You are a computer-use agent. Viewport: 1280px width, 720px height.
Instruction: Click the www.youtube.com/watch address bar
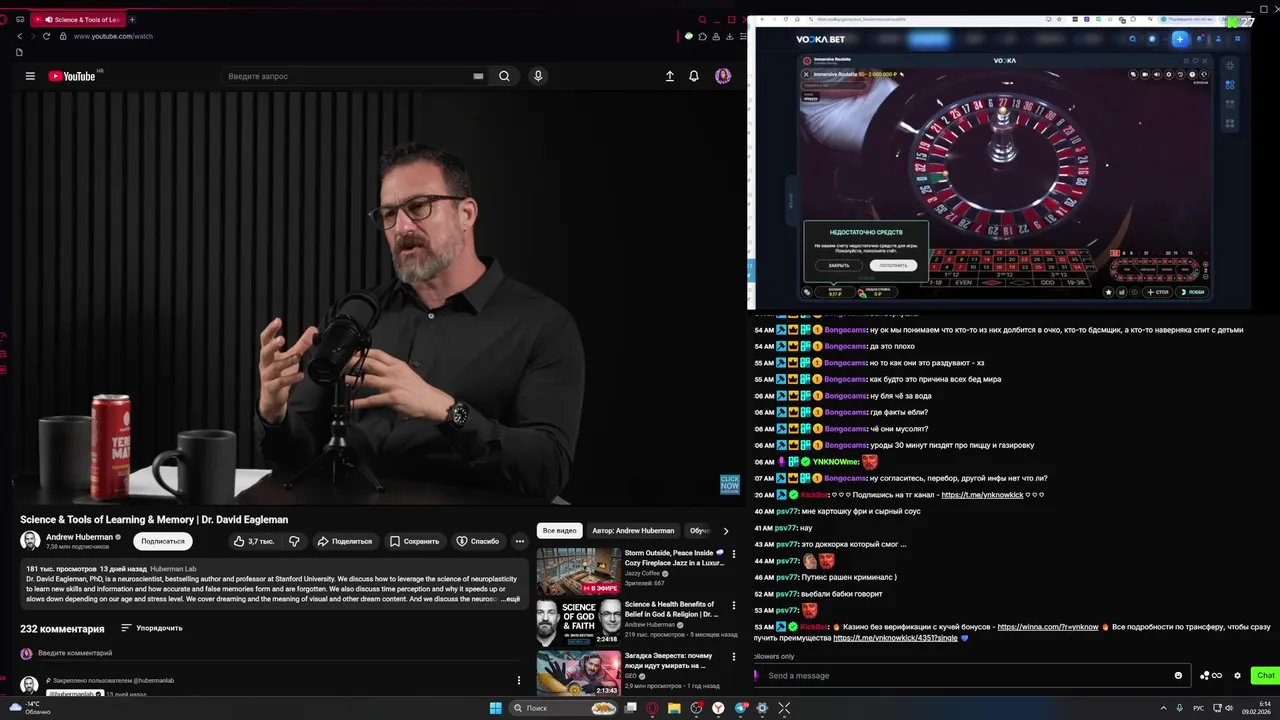113,36
